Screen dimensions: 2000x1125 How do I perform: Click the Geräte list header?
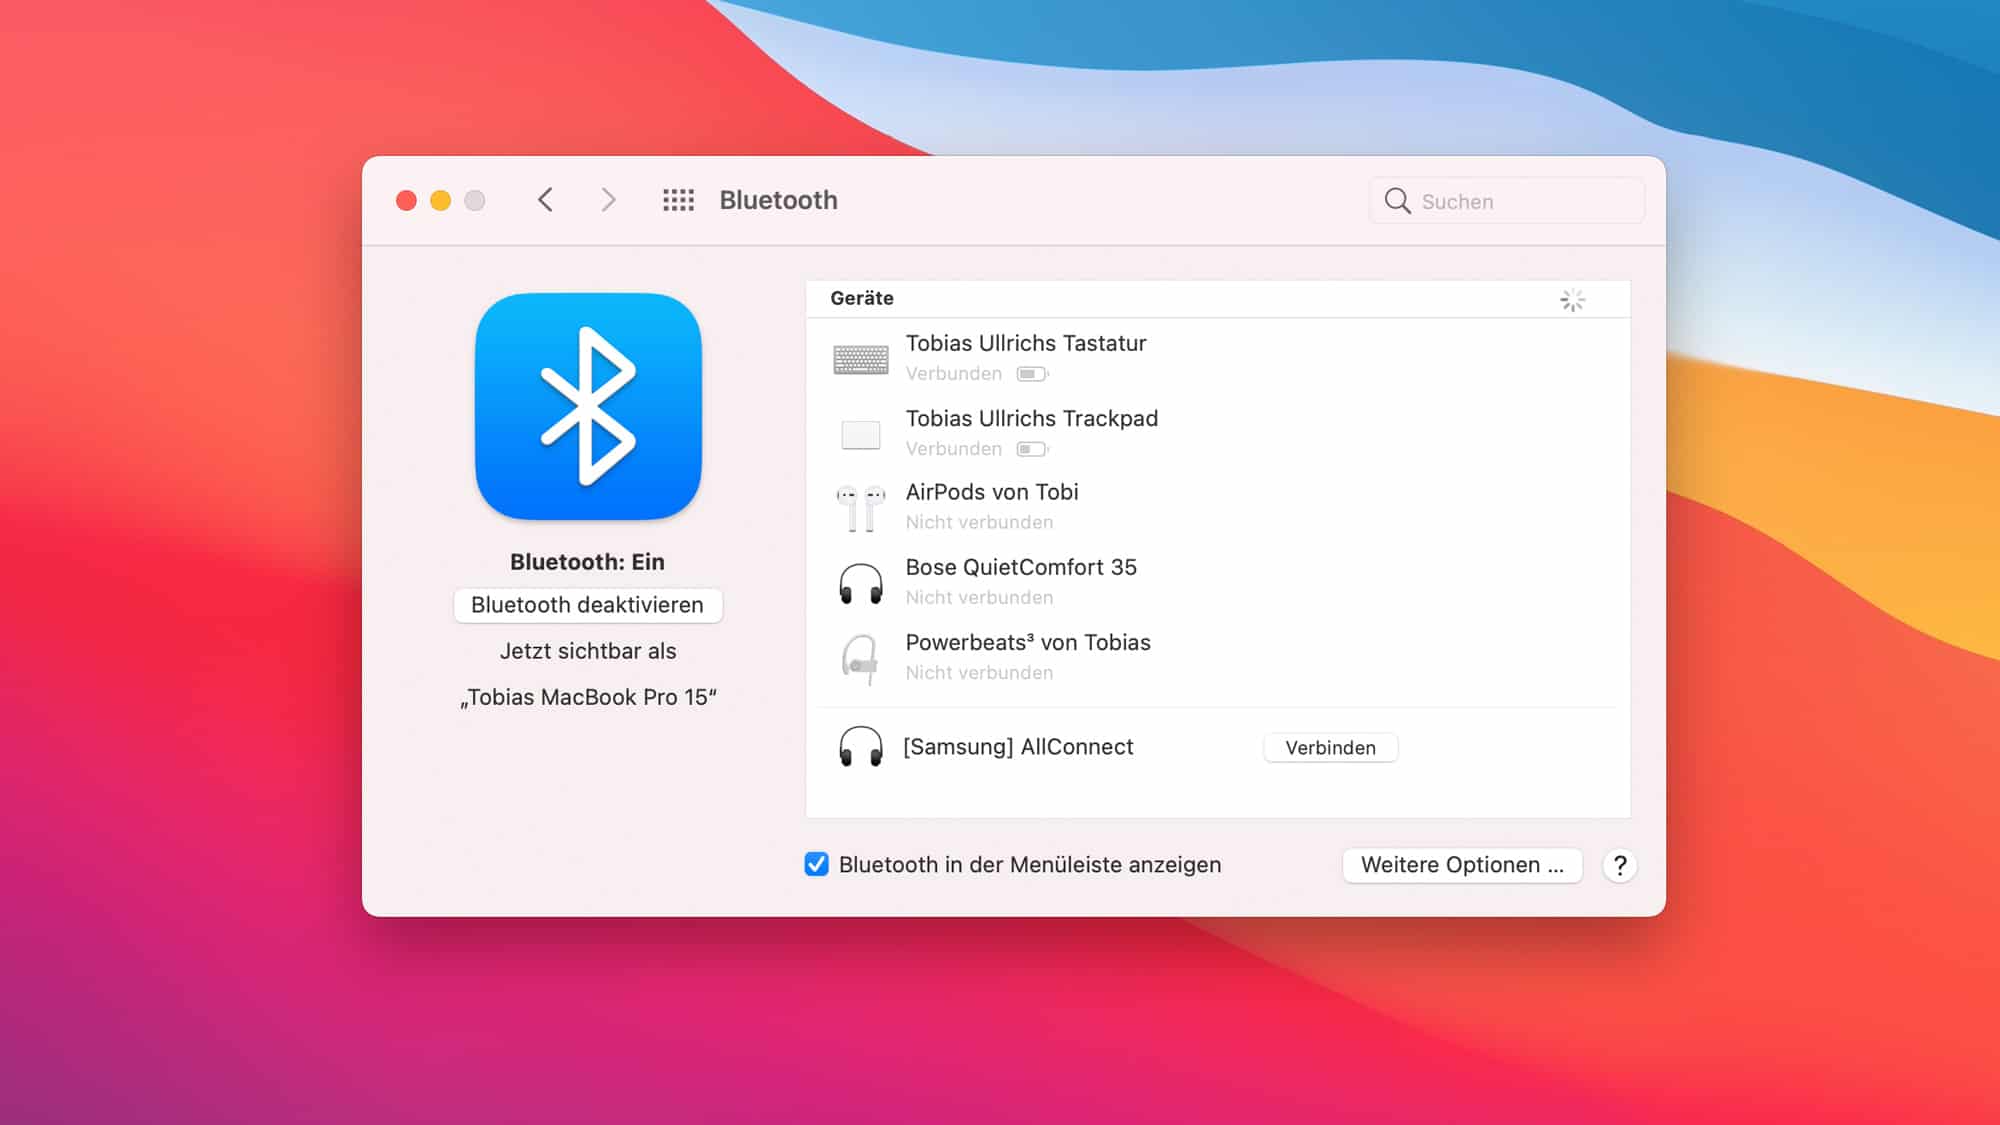1218,299
